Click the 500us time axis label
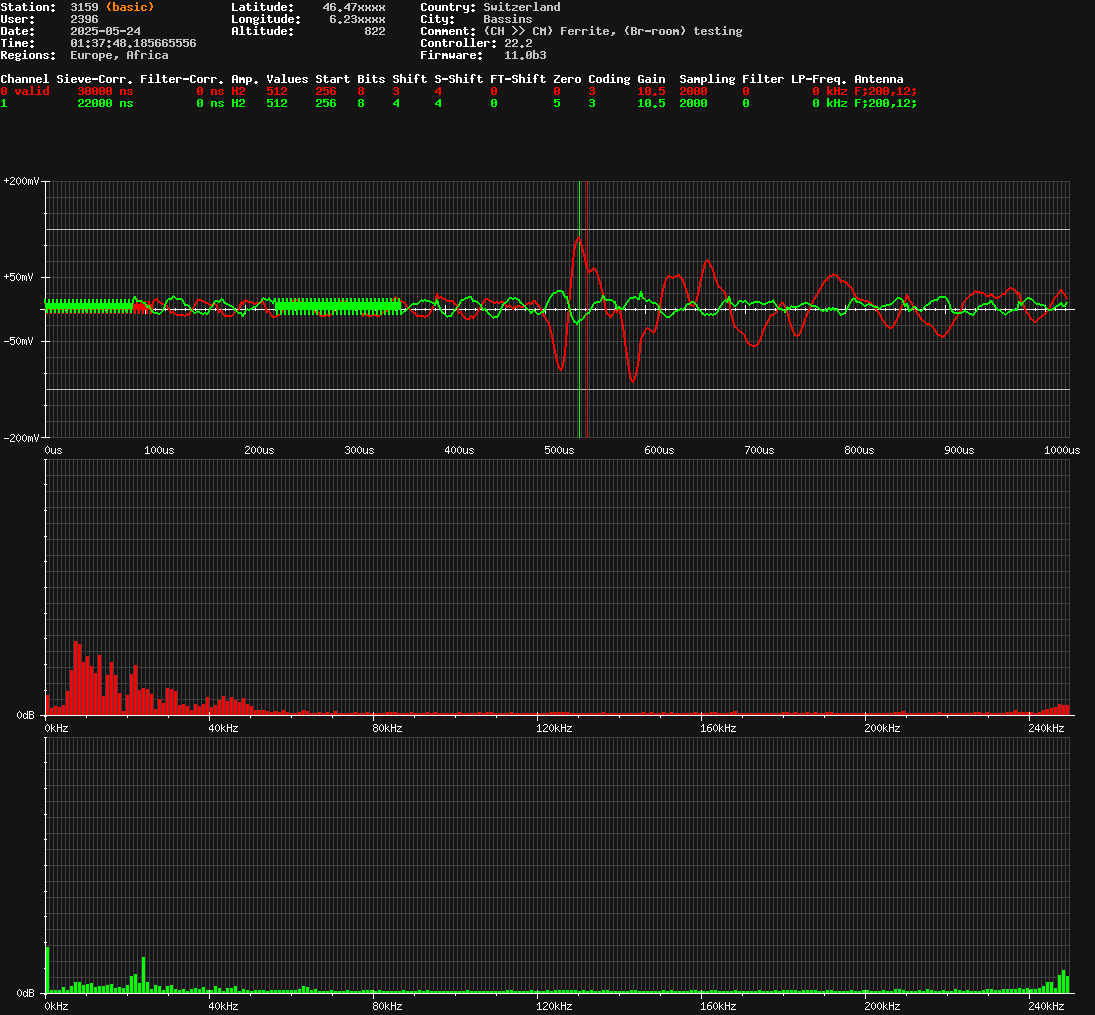Screen dimensions: 1095x1015 coord(559,451)
